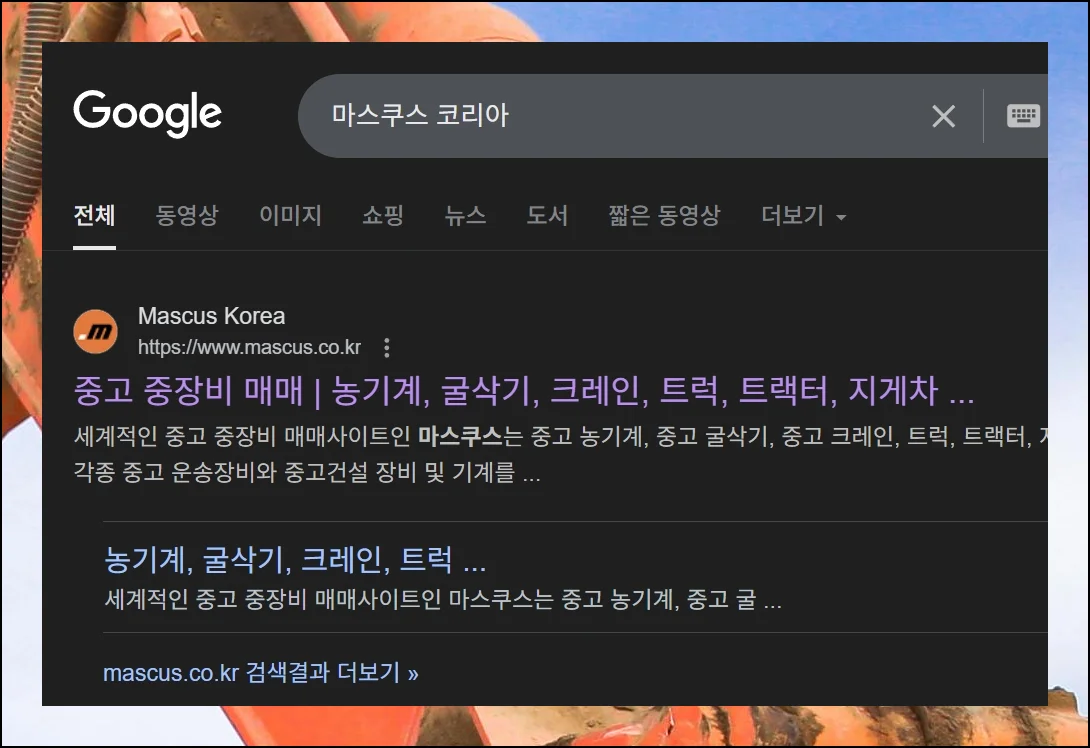This screenshot has height=748, width=1090.
Task: Open the 농기계, 굴삭기, 크레인, 트럭 sitelink
Action: click(x=295, y=560)
